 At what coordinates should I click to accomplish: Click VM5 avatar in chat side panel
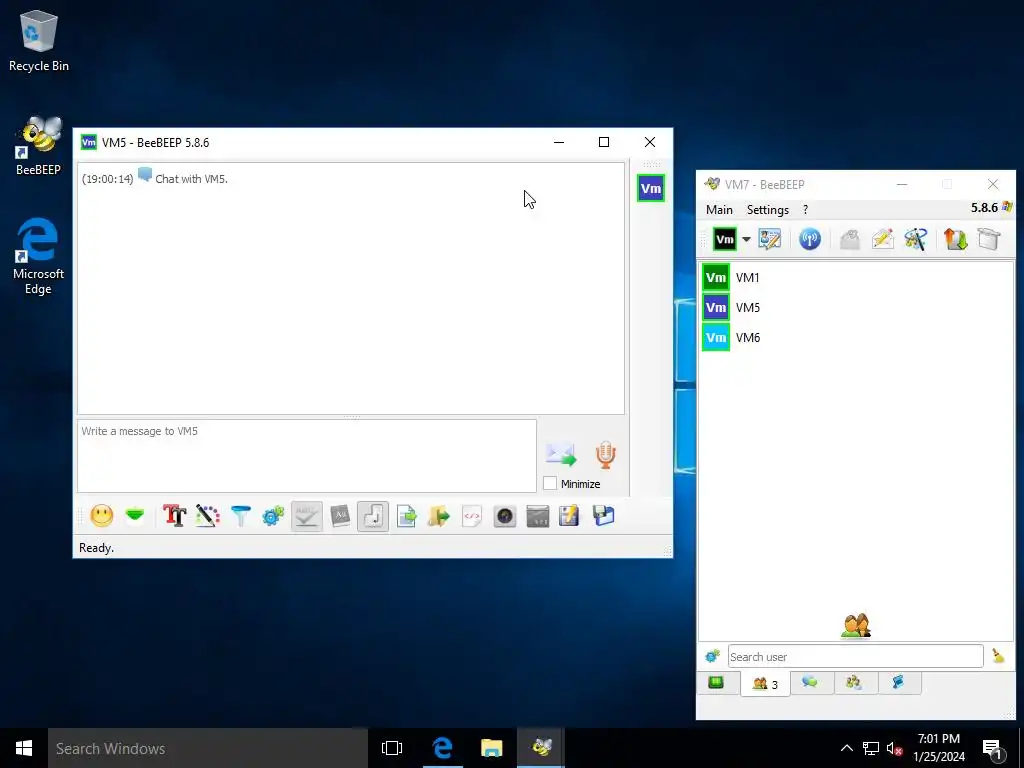pos(651,189)
